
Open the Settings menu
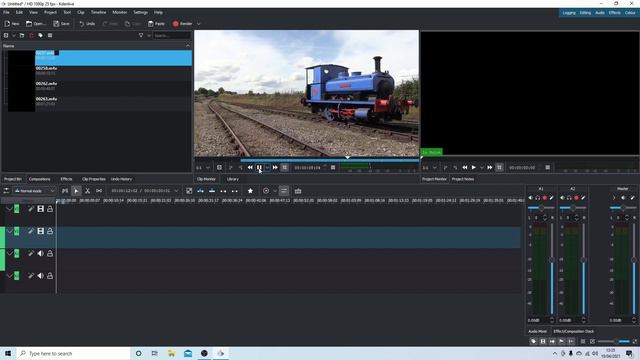click(140, 12)
